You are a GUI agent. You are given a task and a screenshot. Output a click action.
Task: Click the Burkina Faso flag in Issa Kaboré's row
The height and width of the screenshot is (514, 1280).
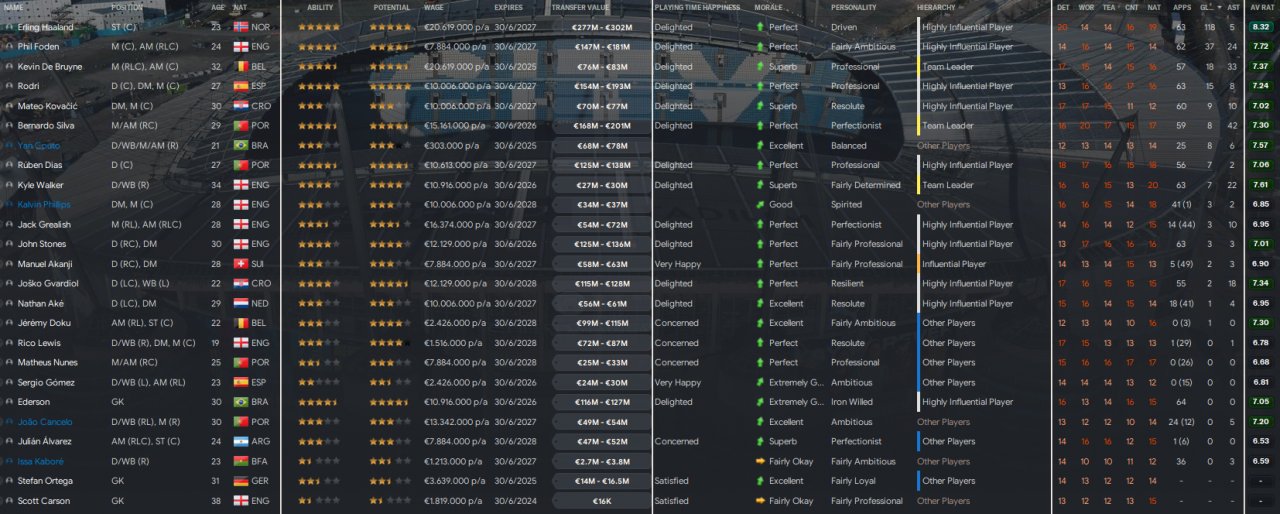point(240,461)
